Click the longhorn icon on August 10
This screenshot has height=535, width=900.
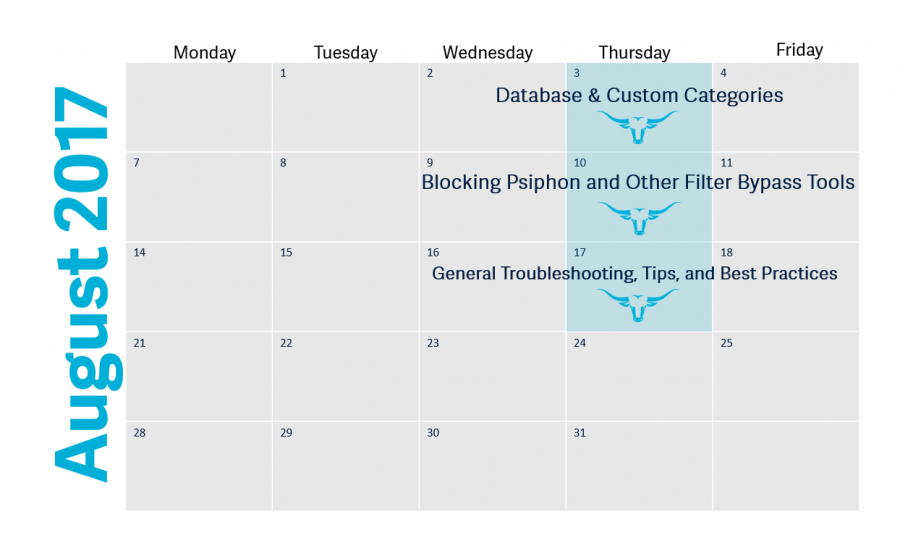(639, 218)
